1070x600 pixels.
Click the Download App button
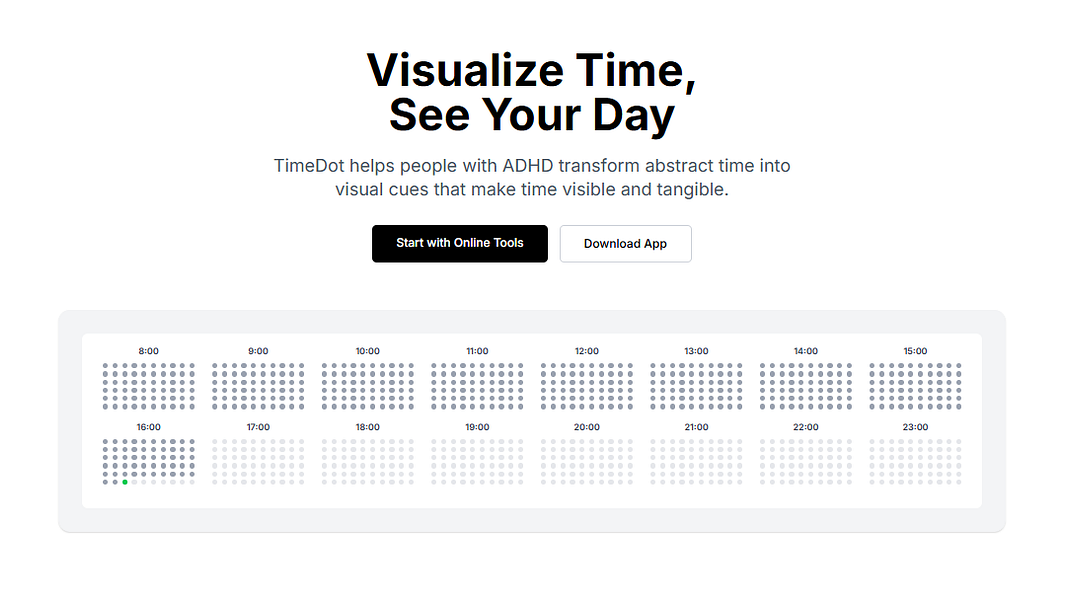625,243
